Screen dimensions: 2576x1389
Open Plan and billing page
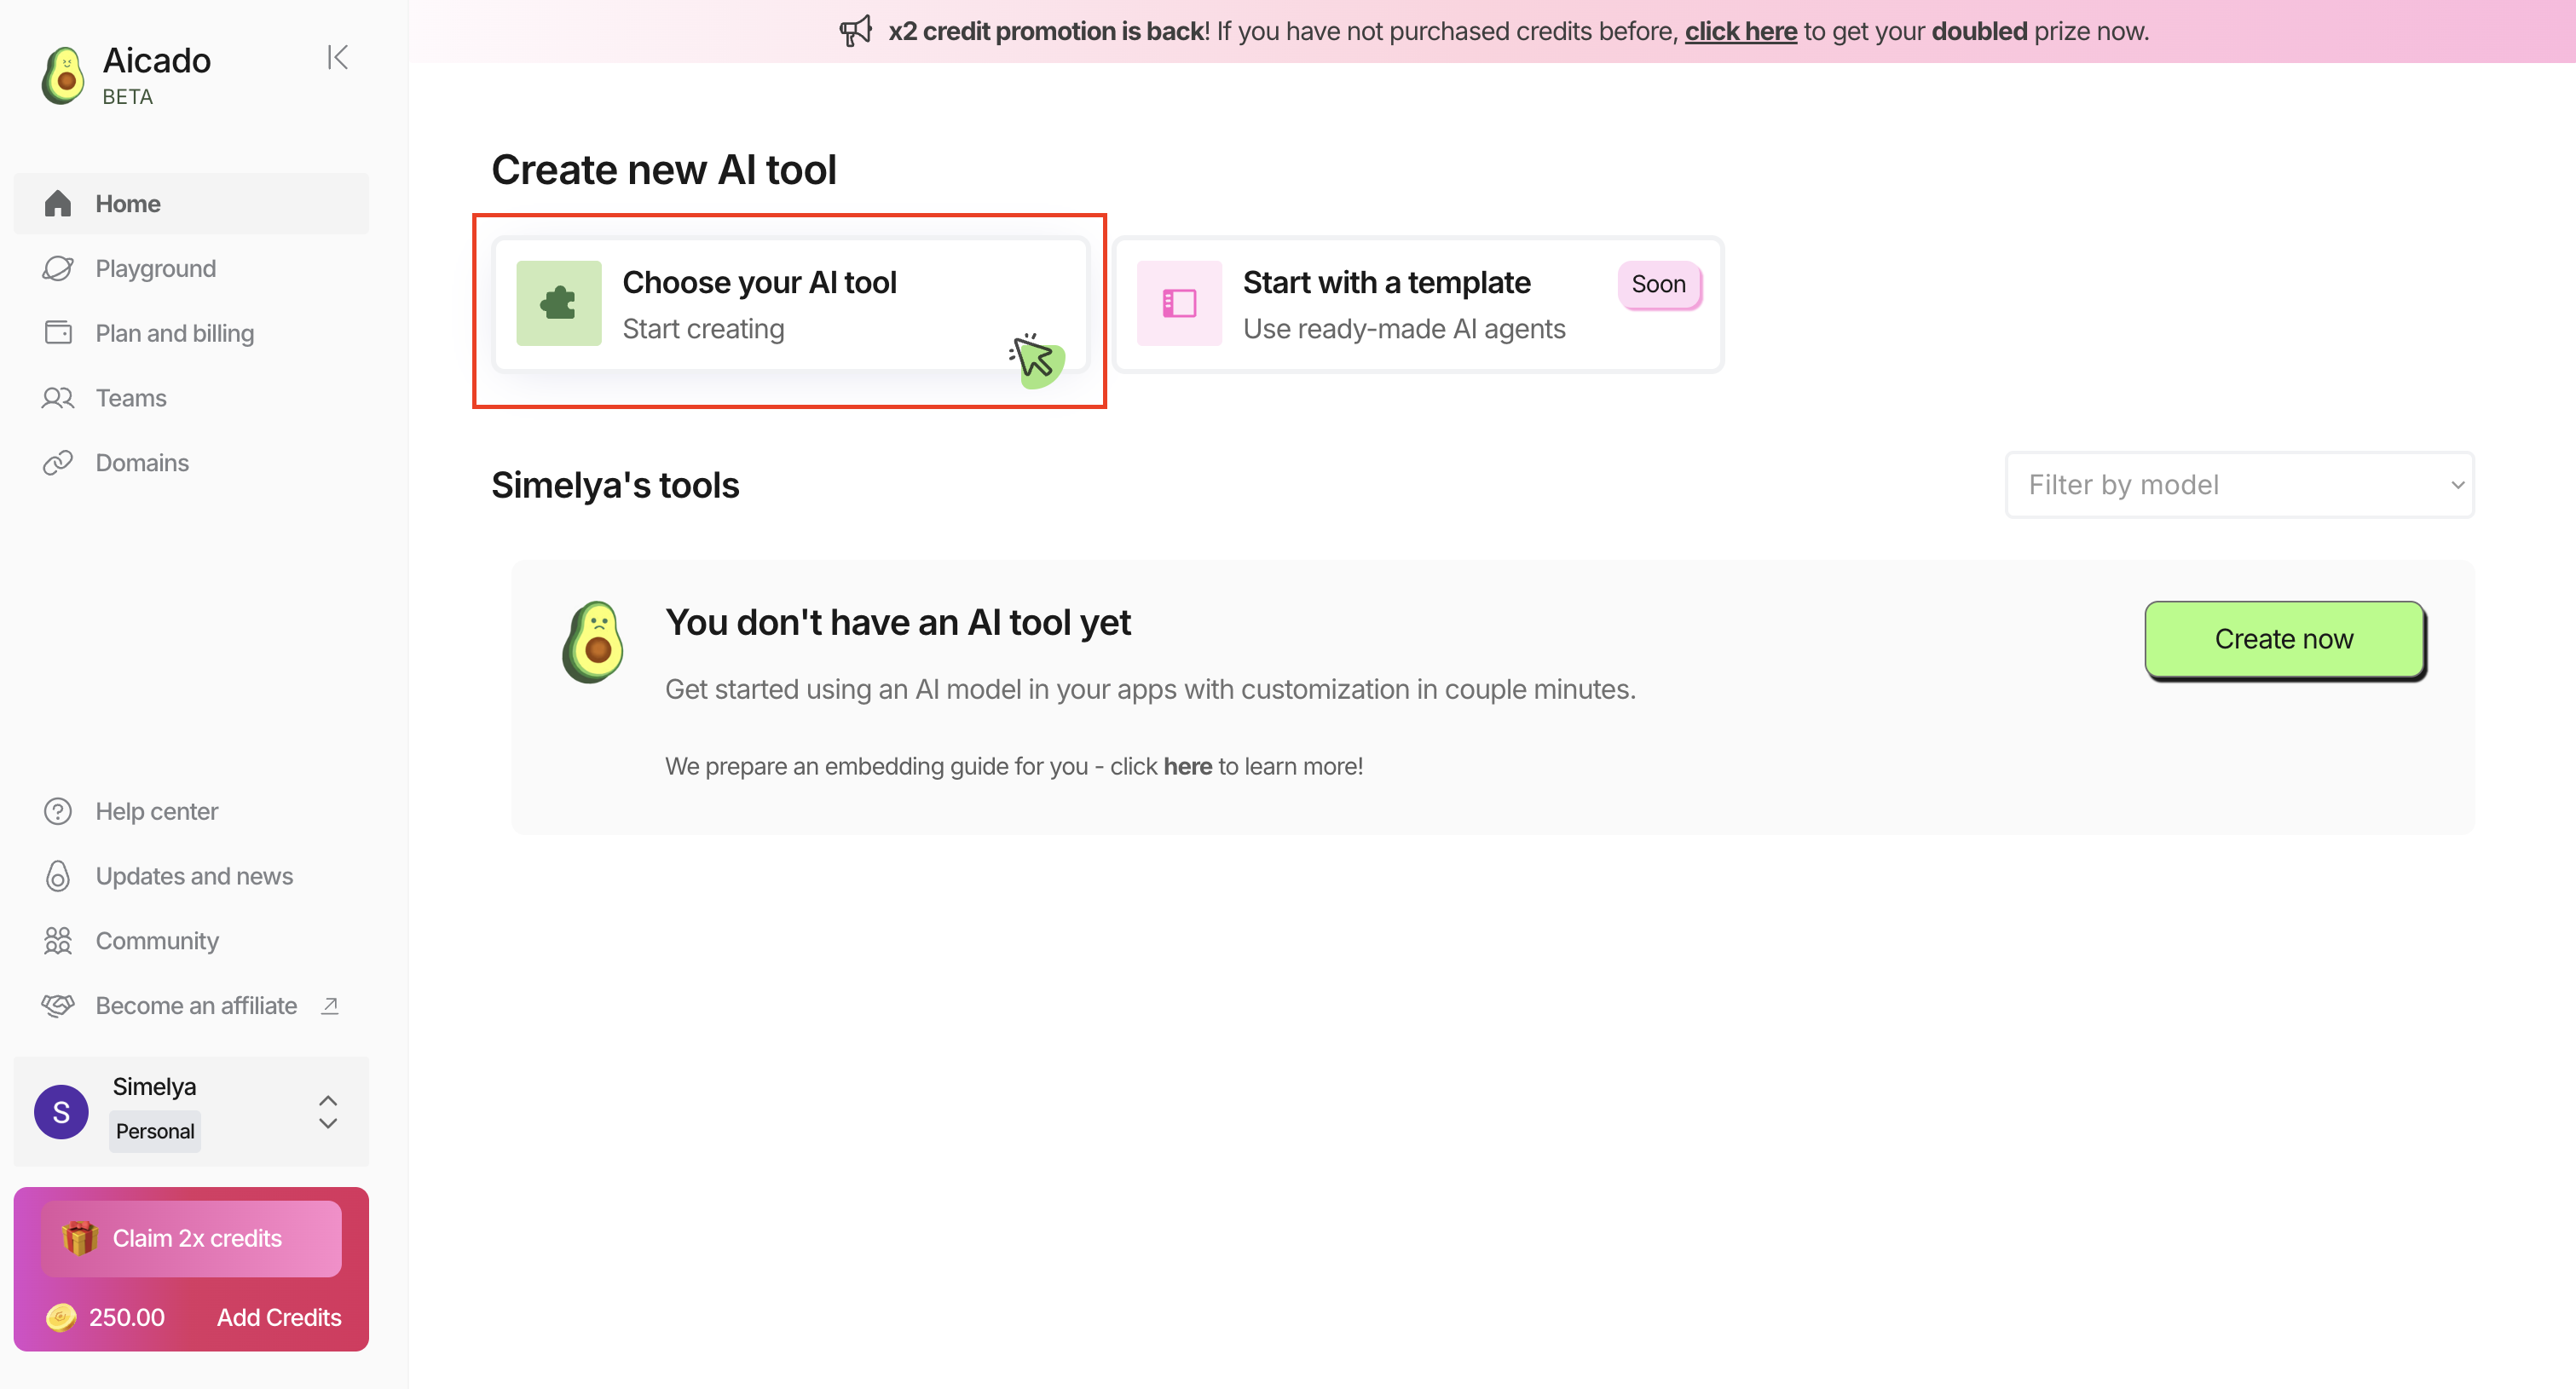click(x=191, y=333)
